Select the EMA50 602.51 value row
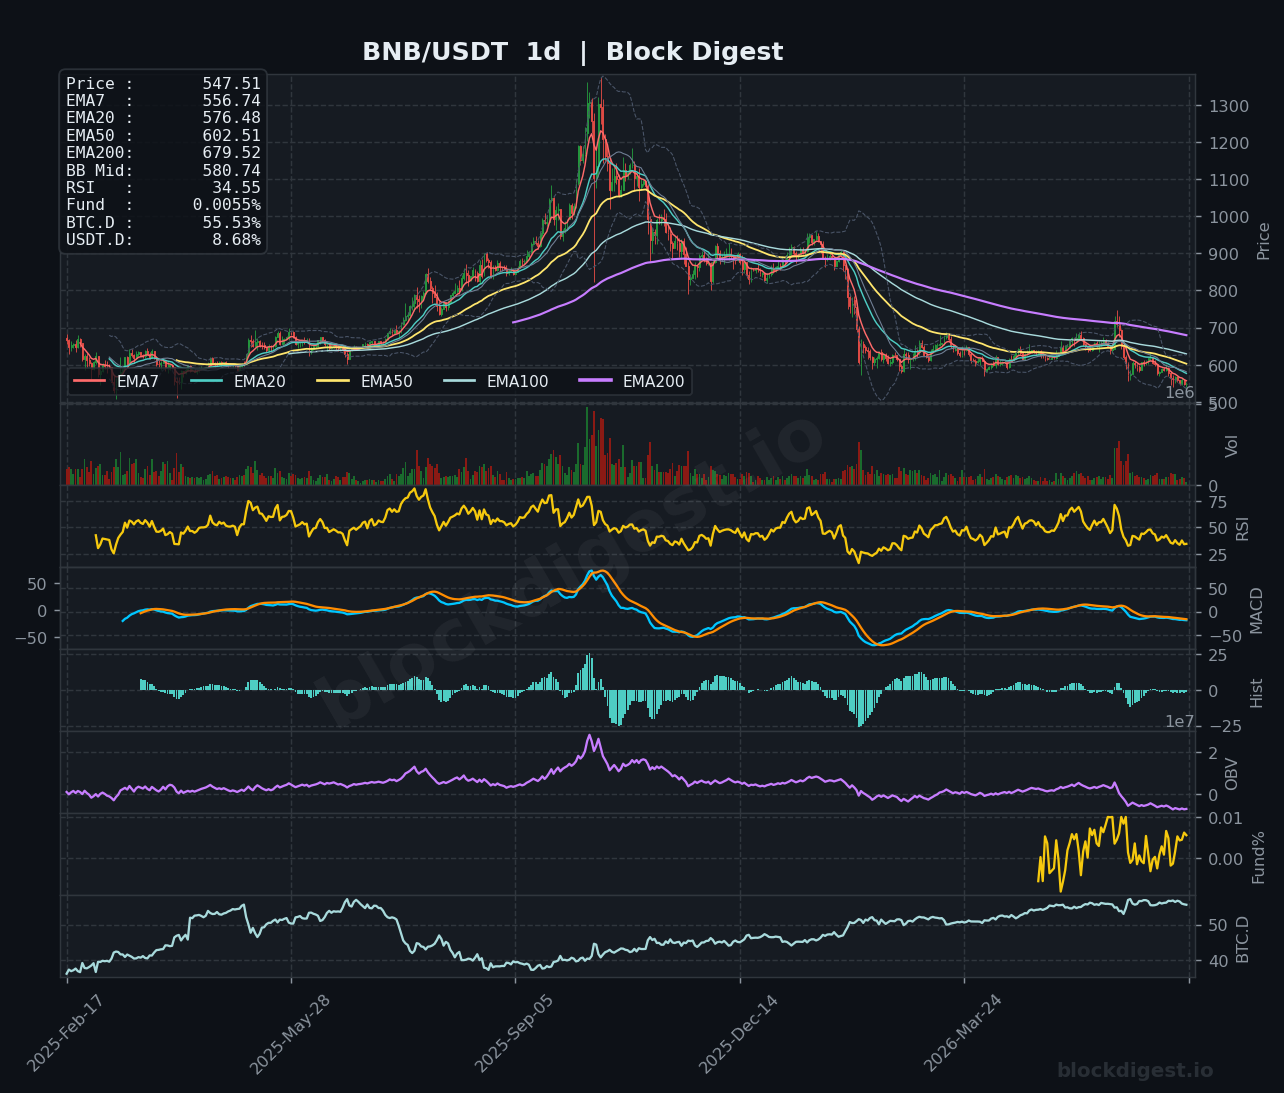The image size is (1284, 1093). point(163,136)
